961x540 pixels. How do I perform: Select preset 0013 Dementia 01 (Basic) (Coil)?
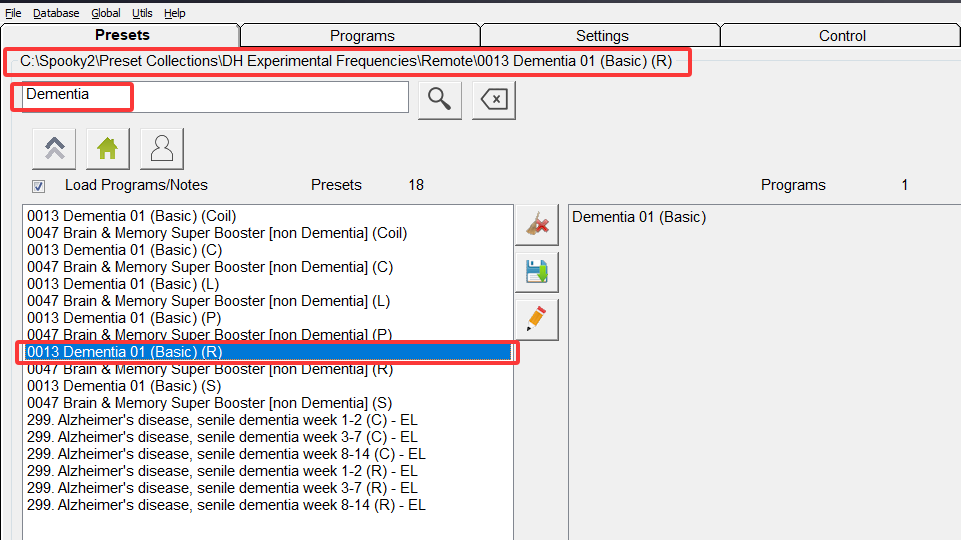pyautogui.click(x=131, y=216)
